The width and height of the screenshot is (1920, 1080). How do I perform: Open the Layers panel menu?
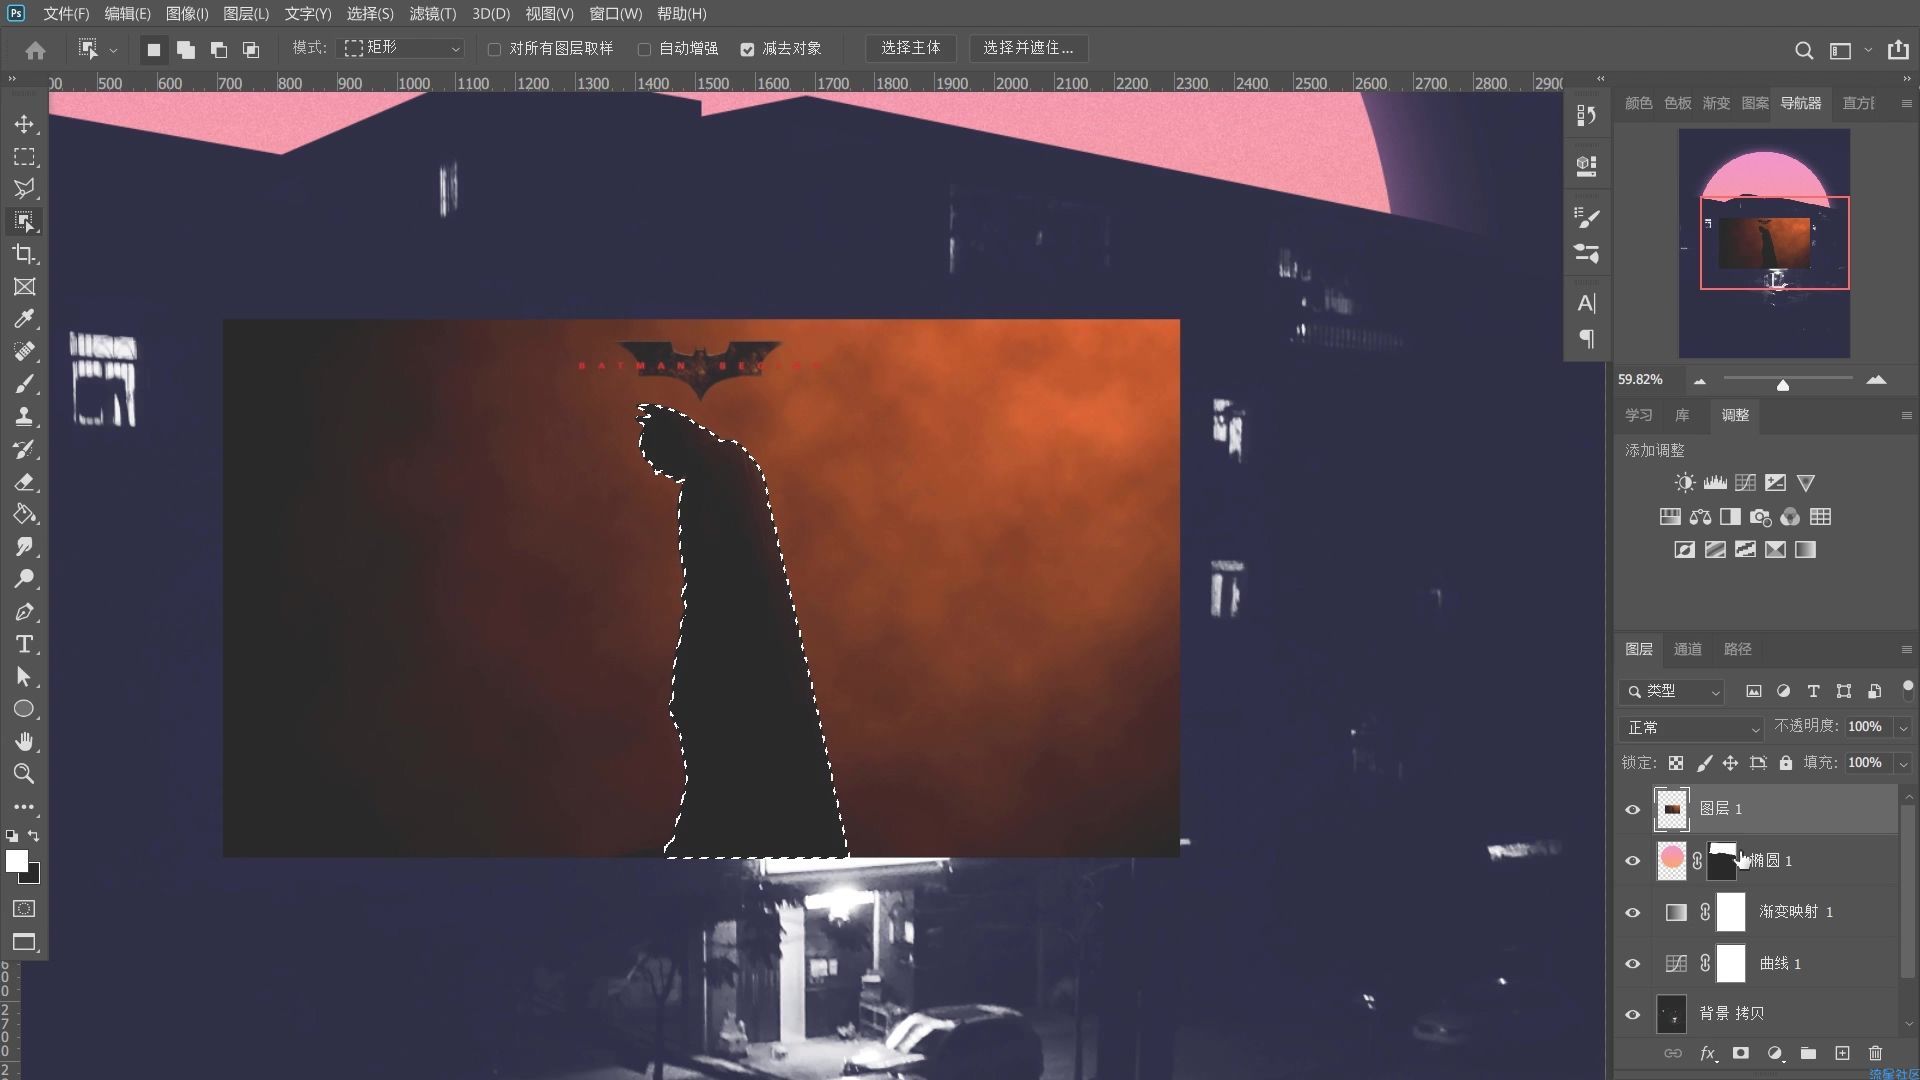[x=1906, y=649]
